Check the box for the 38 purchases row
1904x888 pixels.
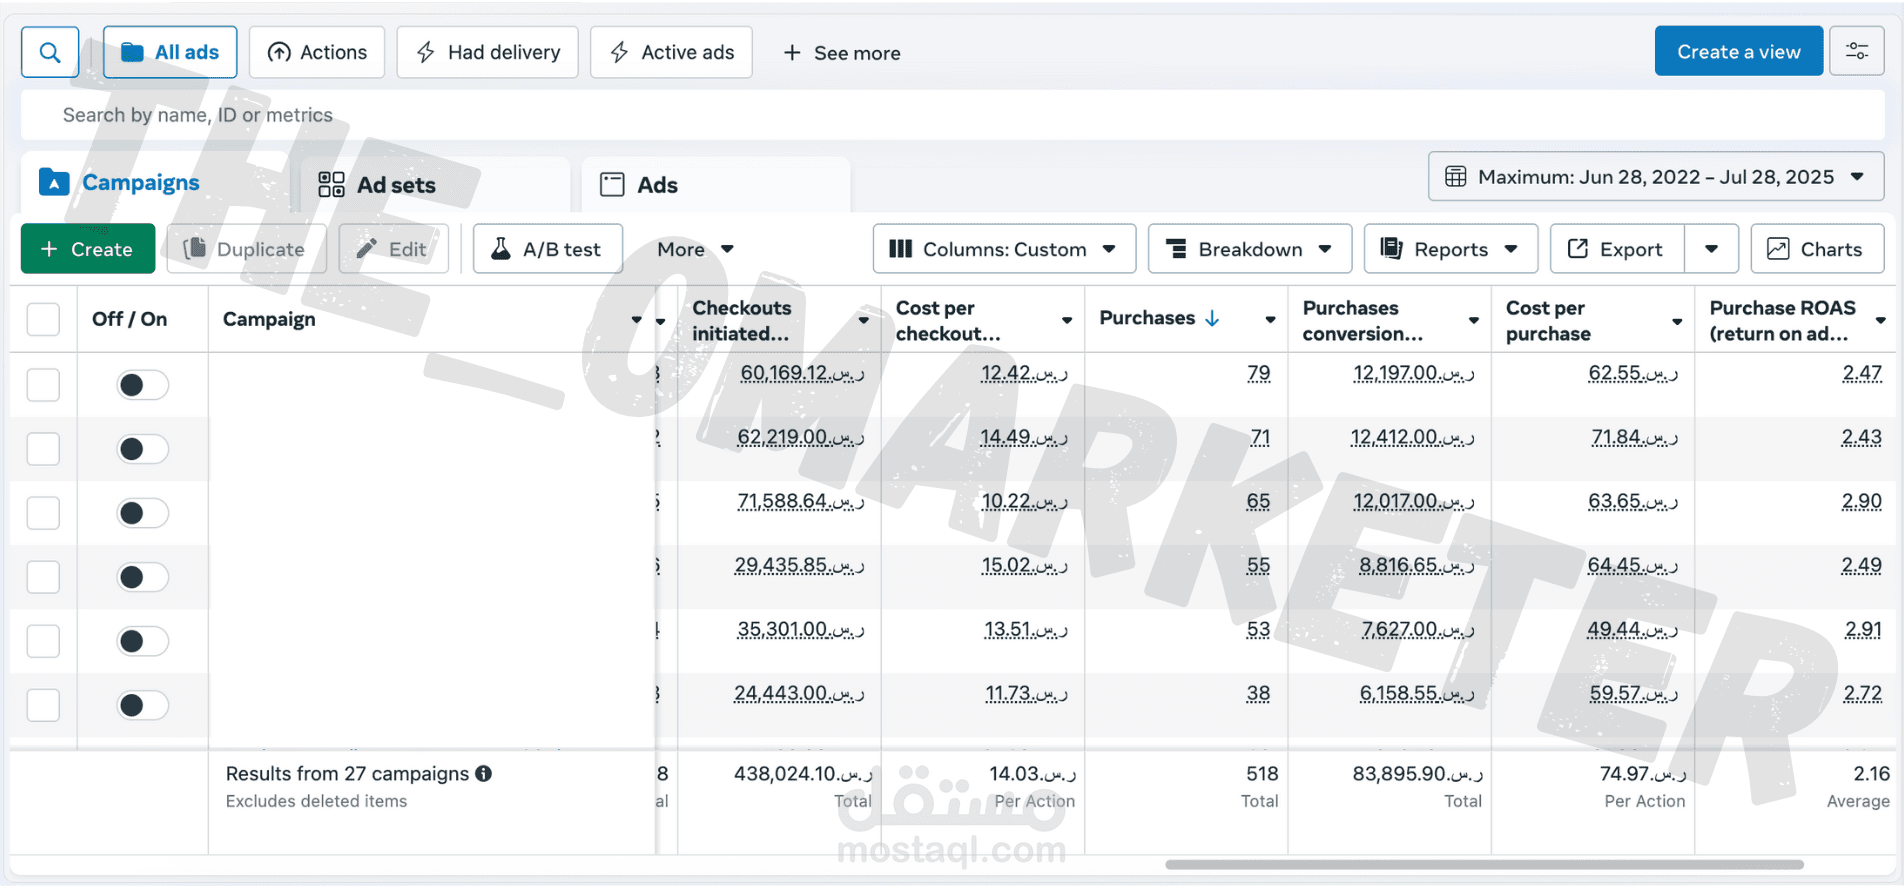coord(43,705)
